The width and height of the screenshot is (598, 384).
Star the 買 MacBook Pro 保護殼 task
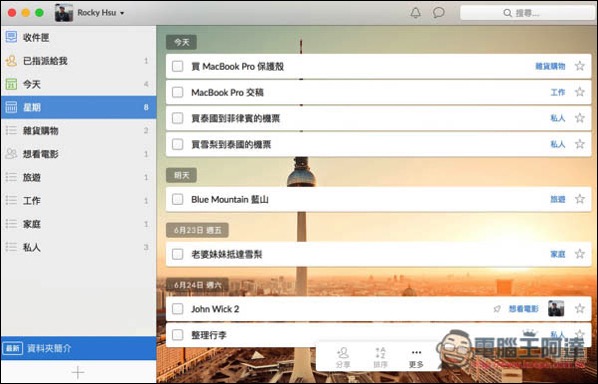pyautogui.click(x=580, y=66)
